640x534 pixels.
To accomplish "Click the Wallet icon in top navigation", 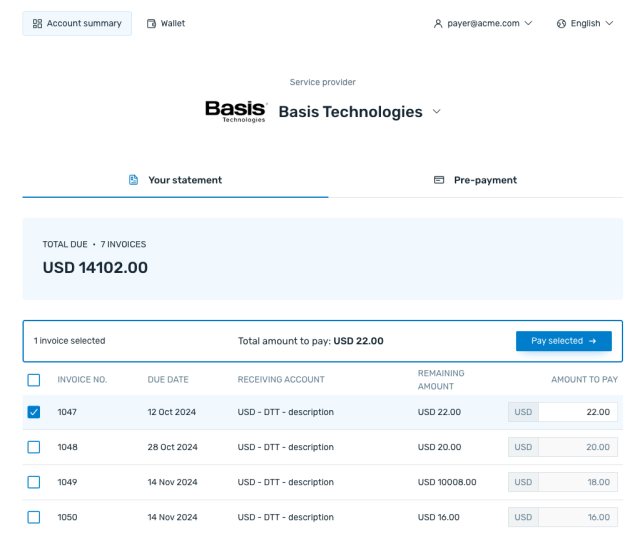I will (x=152, y=24).
